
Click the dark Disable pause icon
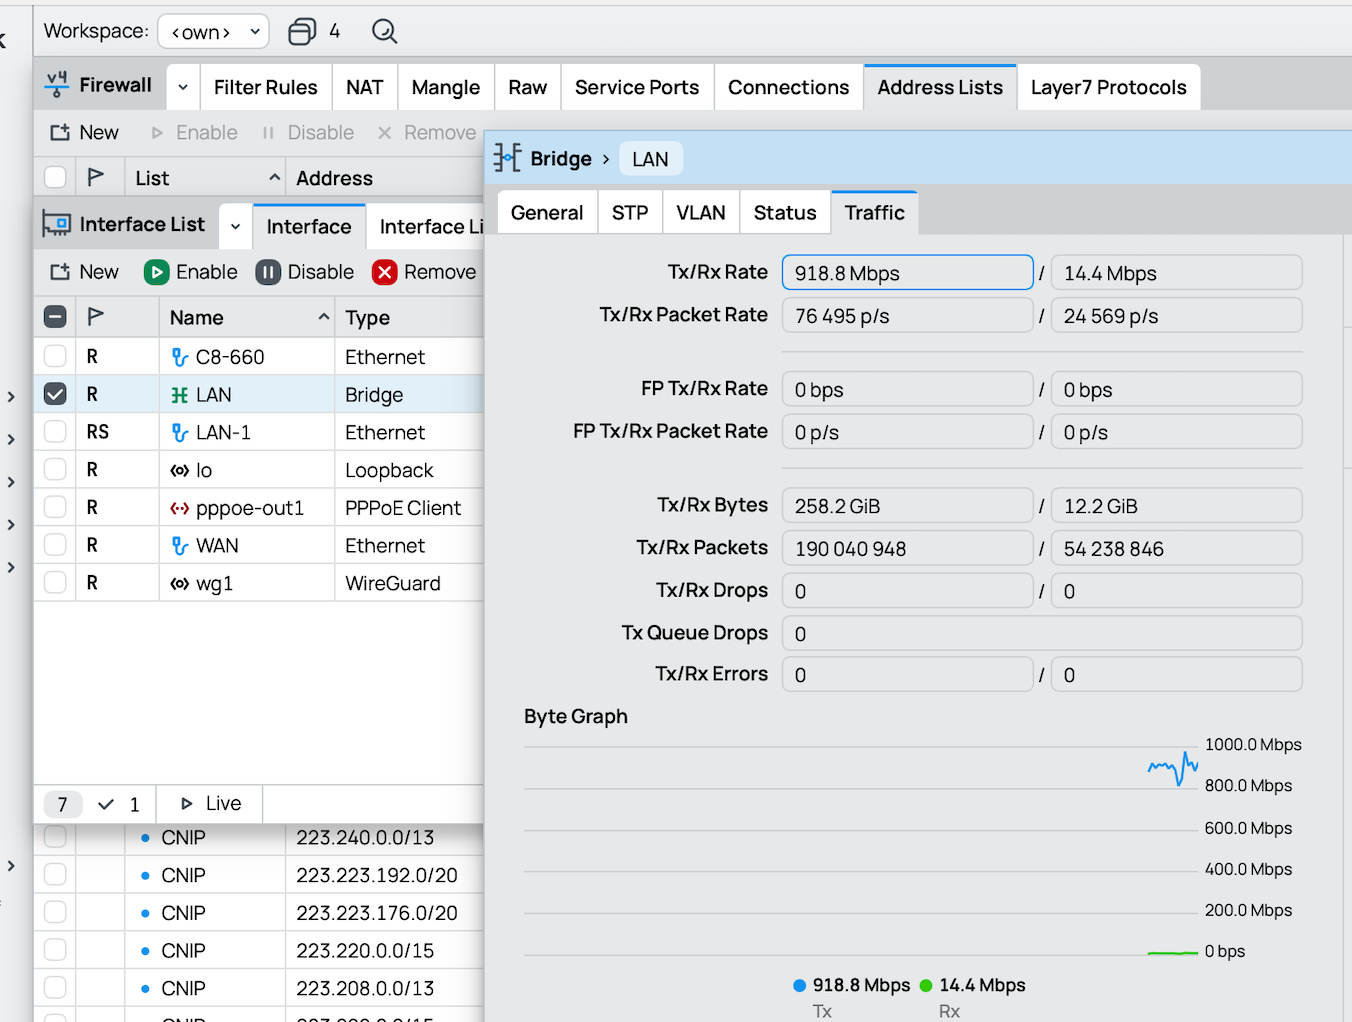268,272
